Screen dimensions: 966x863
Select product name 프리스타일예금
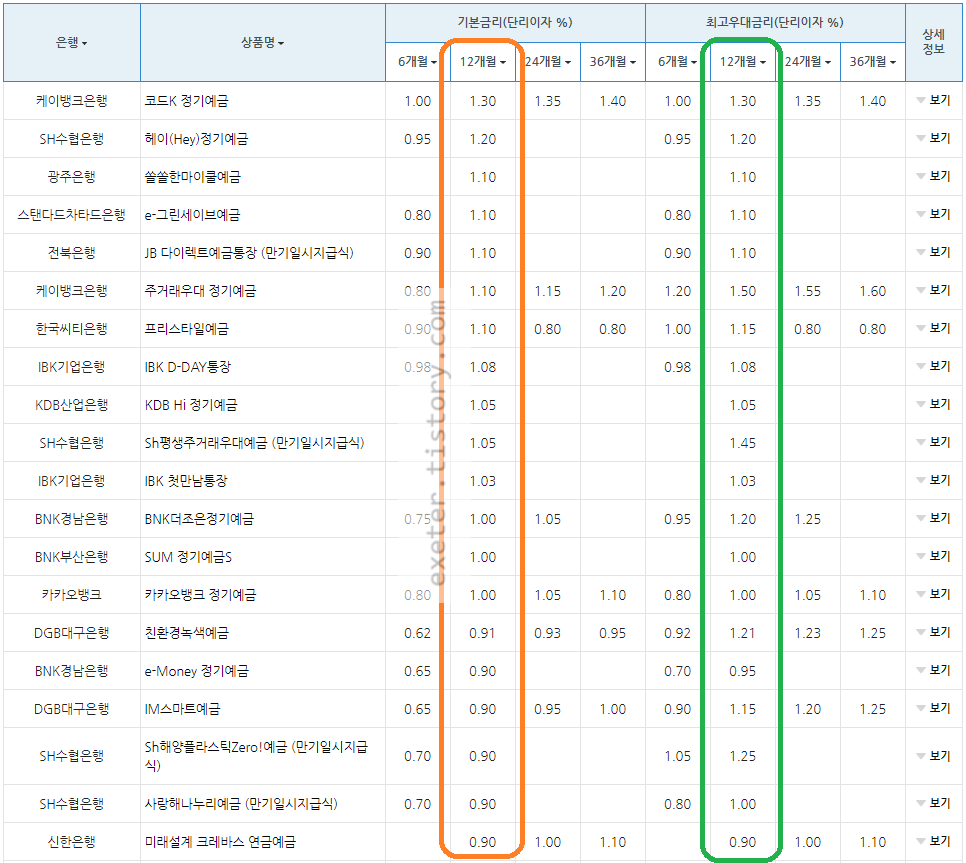(186, 329)
